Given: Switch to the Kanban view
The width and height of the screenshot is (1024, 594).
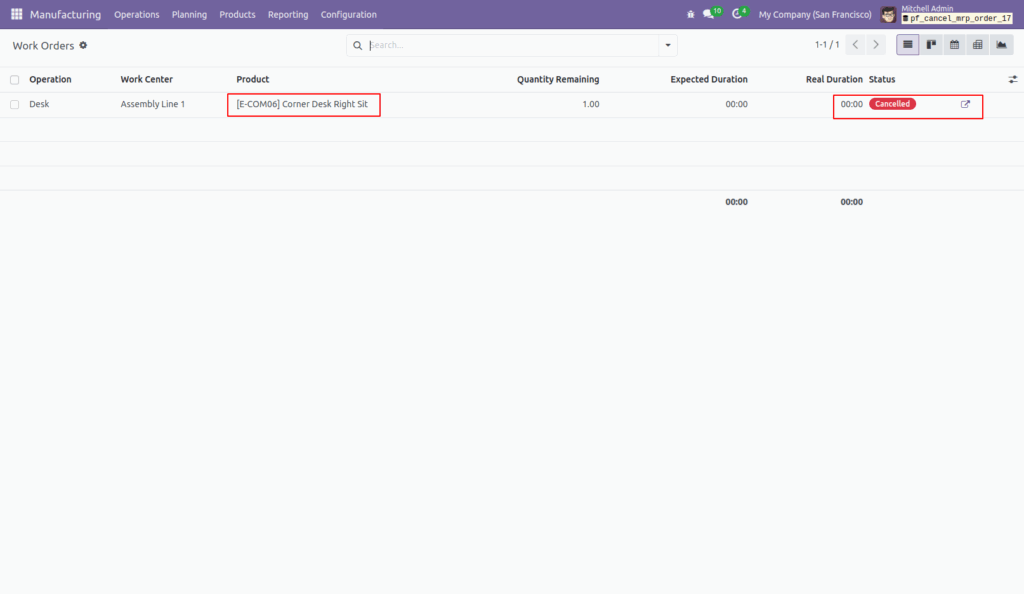Looking at the screenshot, I should coord(930,44).
